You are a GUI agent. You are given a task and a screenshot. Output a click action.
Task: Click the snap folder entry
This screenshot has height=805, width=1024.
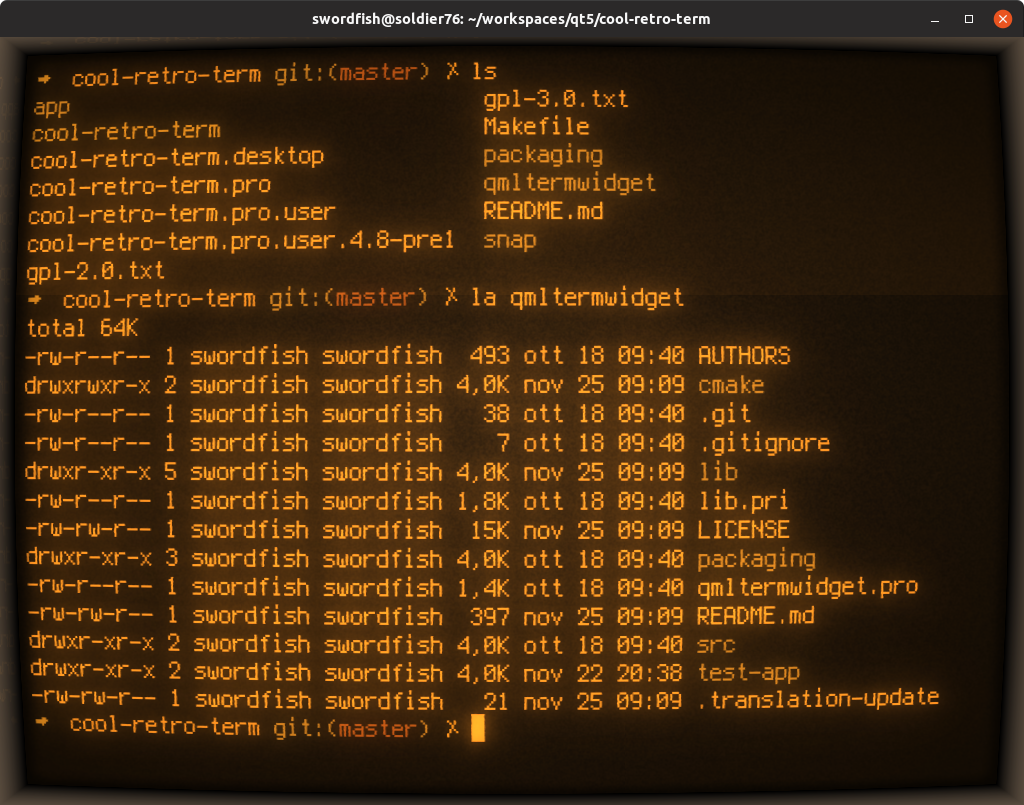(x=510, y=241)
